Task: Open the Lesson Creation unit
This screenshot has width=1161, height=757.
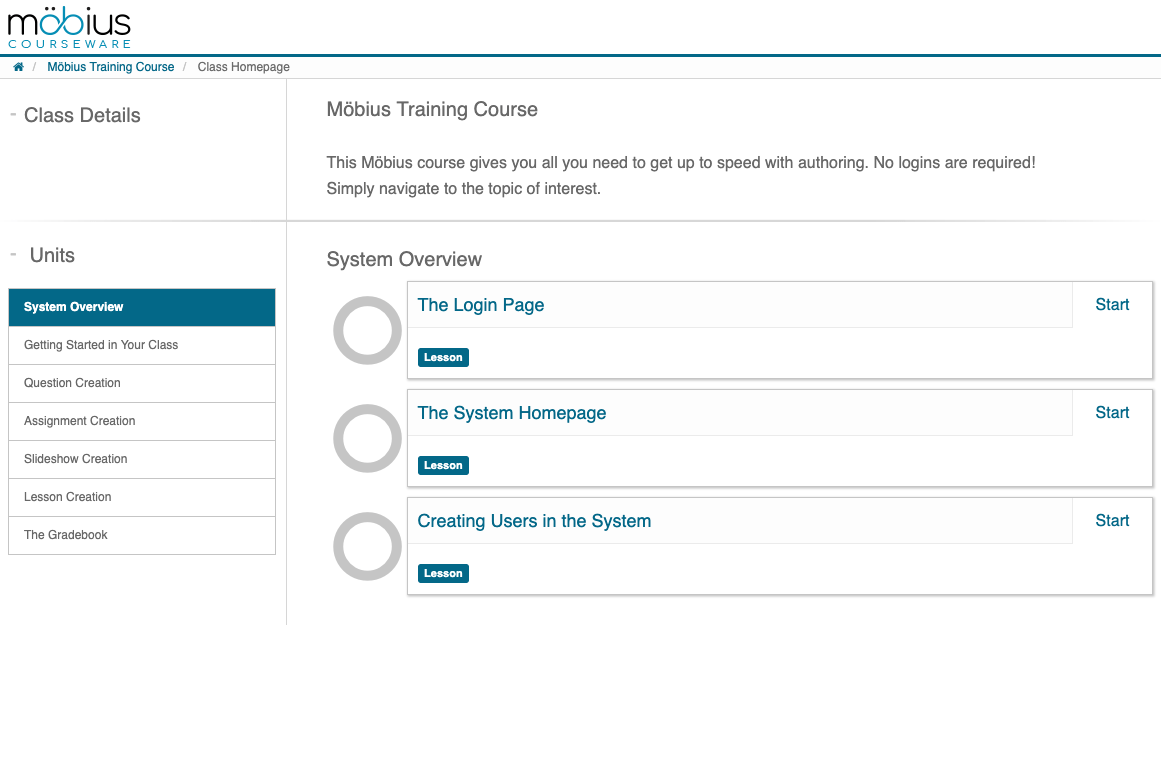Action: tap(142, 497)
